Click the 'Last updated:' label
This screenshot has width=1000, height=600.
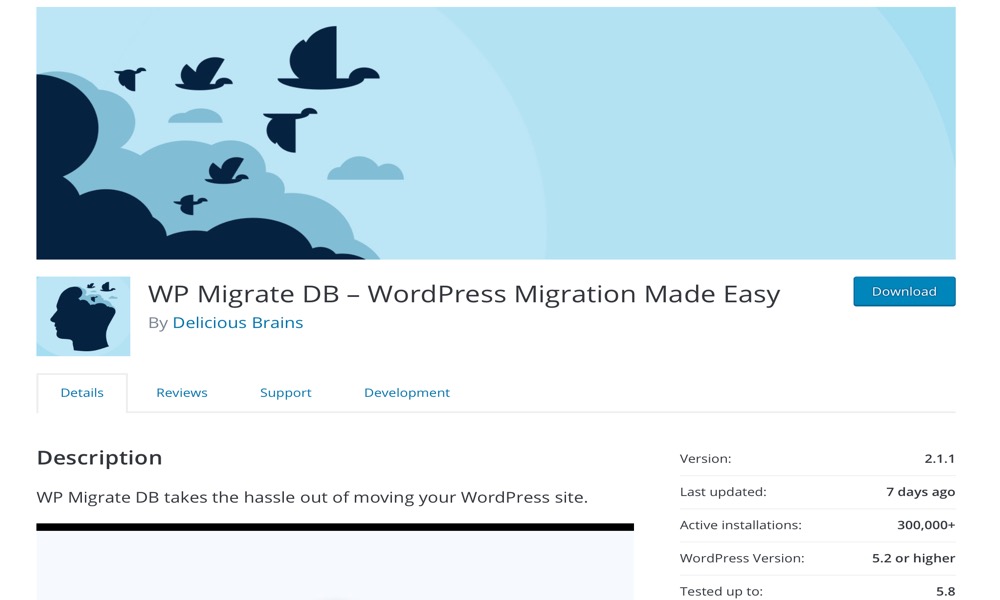click(723, 492)
